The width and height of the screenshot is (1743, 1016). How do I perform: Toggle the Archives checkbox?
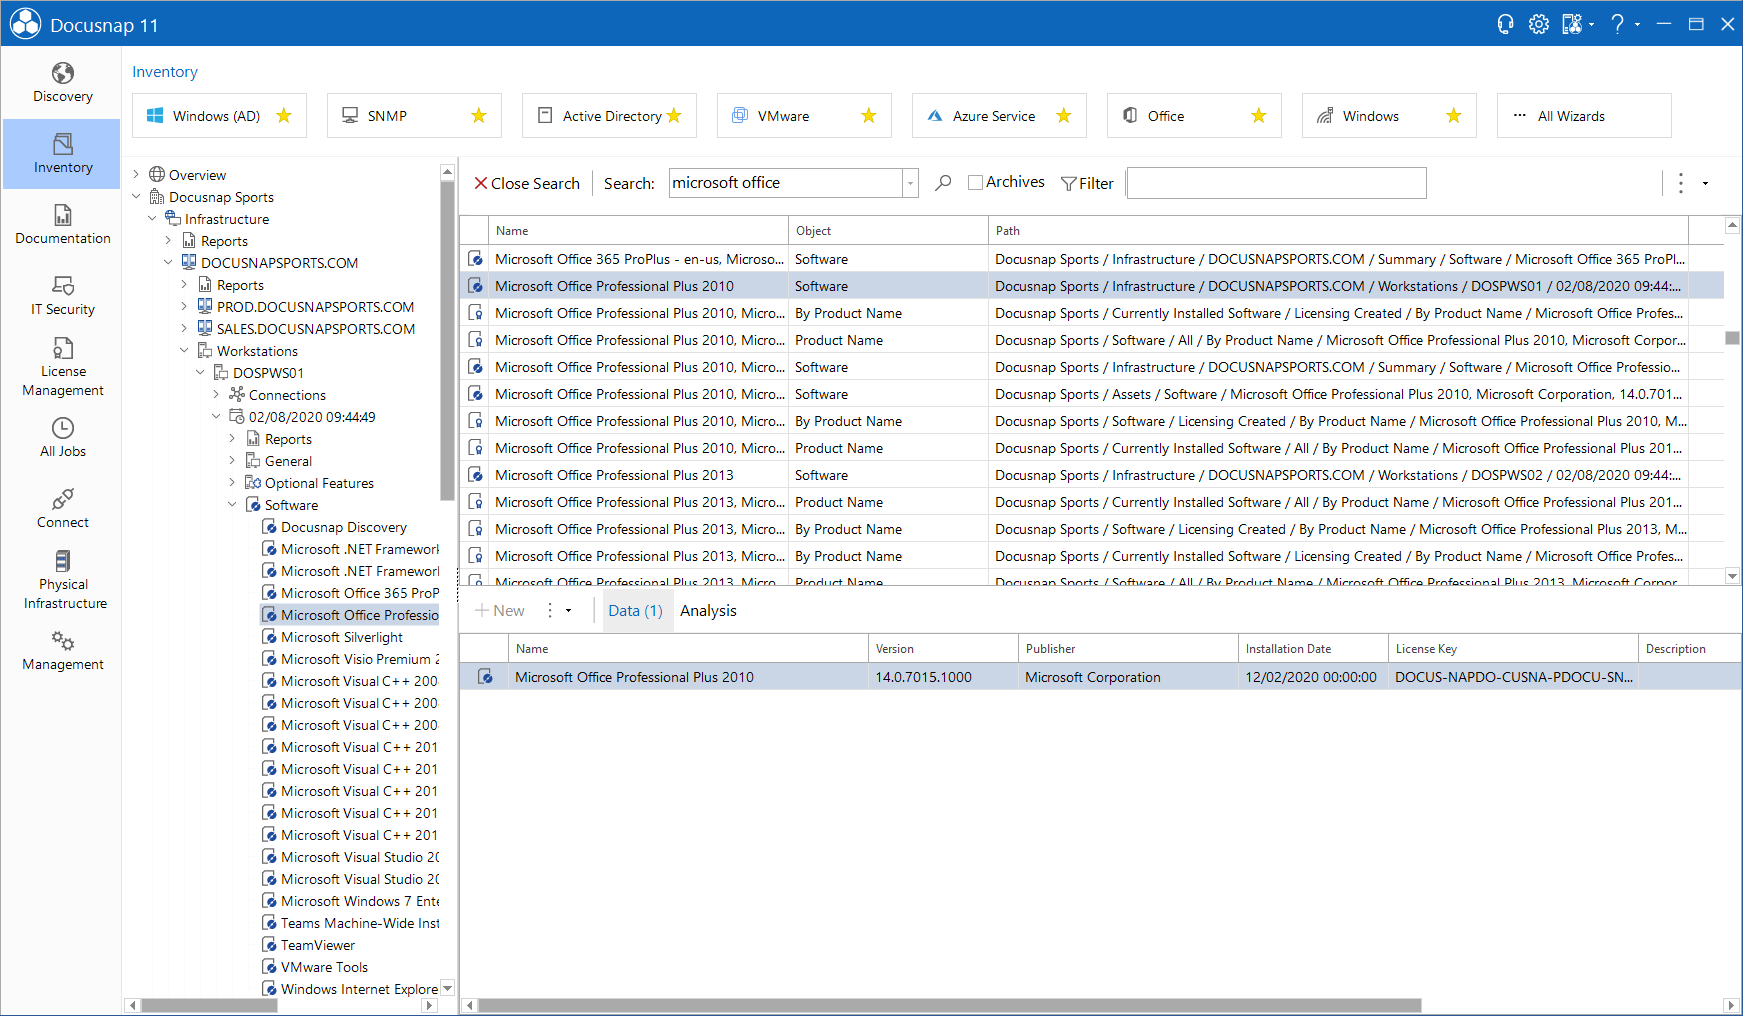coord(975,182)
